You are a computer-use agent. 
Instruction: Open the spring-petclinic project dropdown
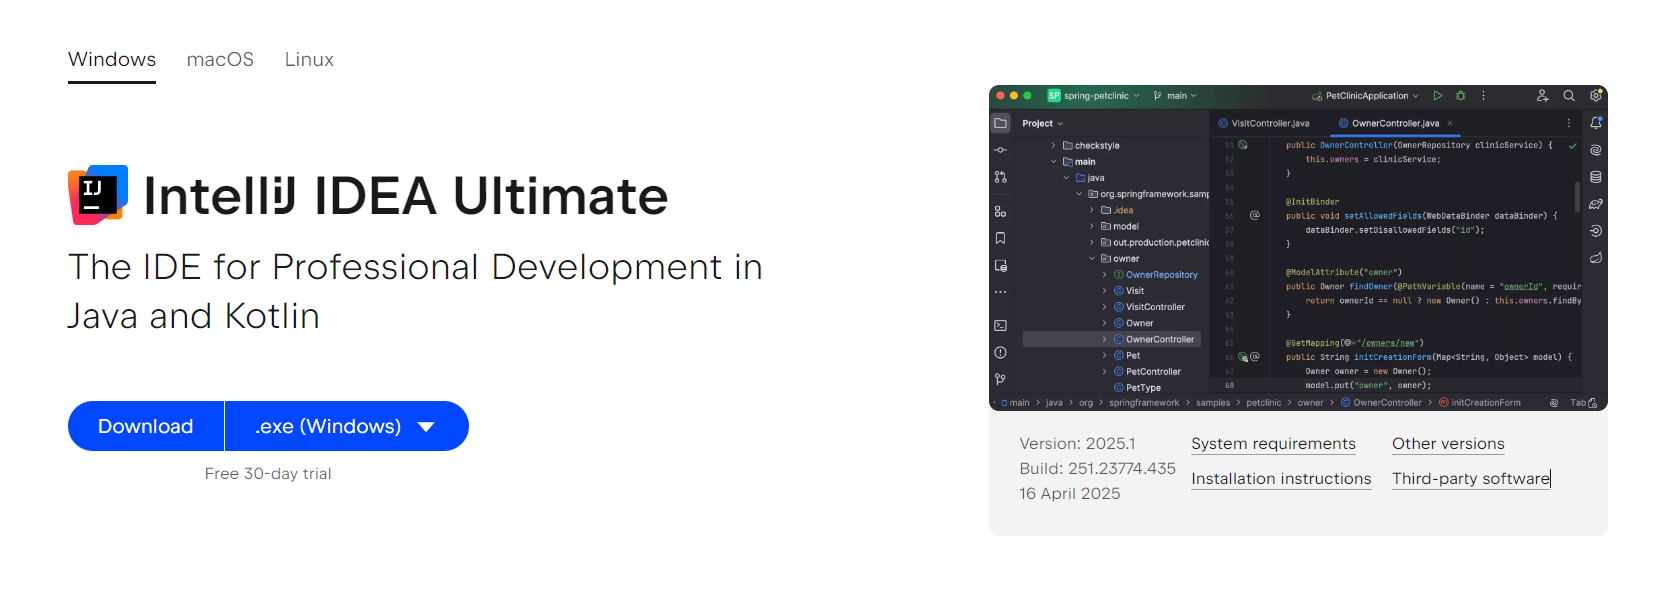pos(1095,96)
